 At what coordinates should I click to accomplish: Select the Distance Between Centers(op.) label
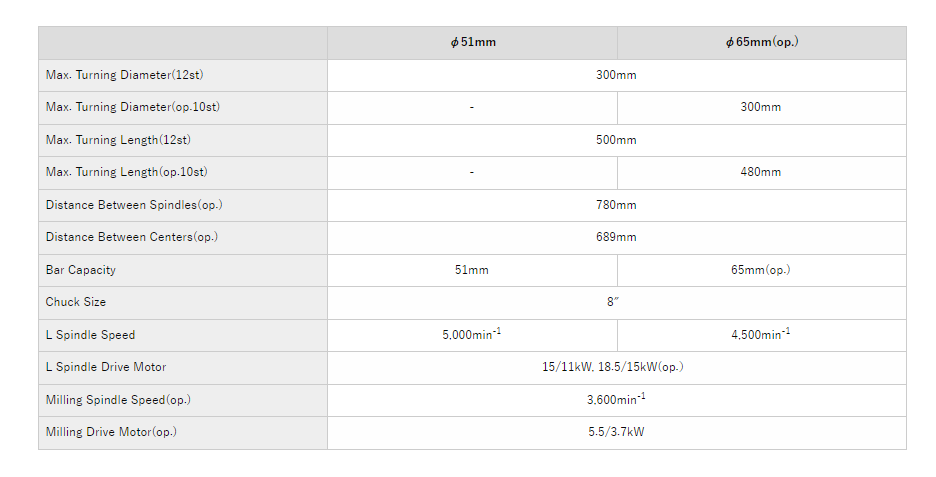click(x=131, y=237)
